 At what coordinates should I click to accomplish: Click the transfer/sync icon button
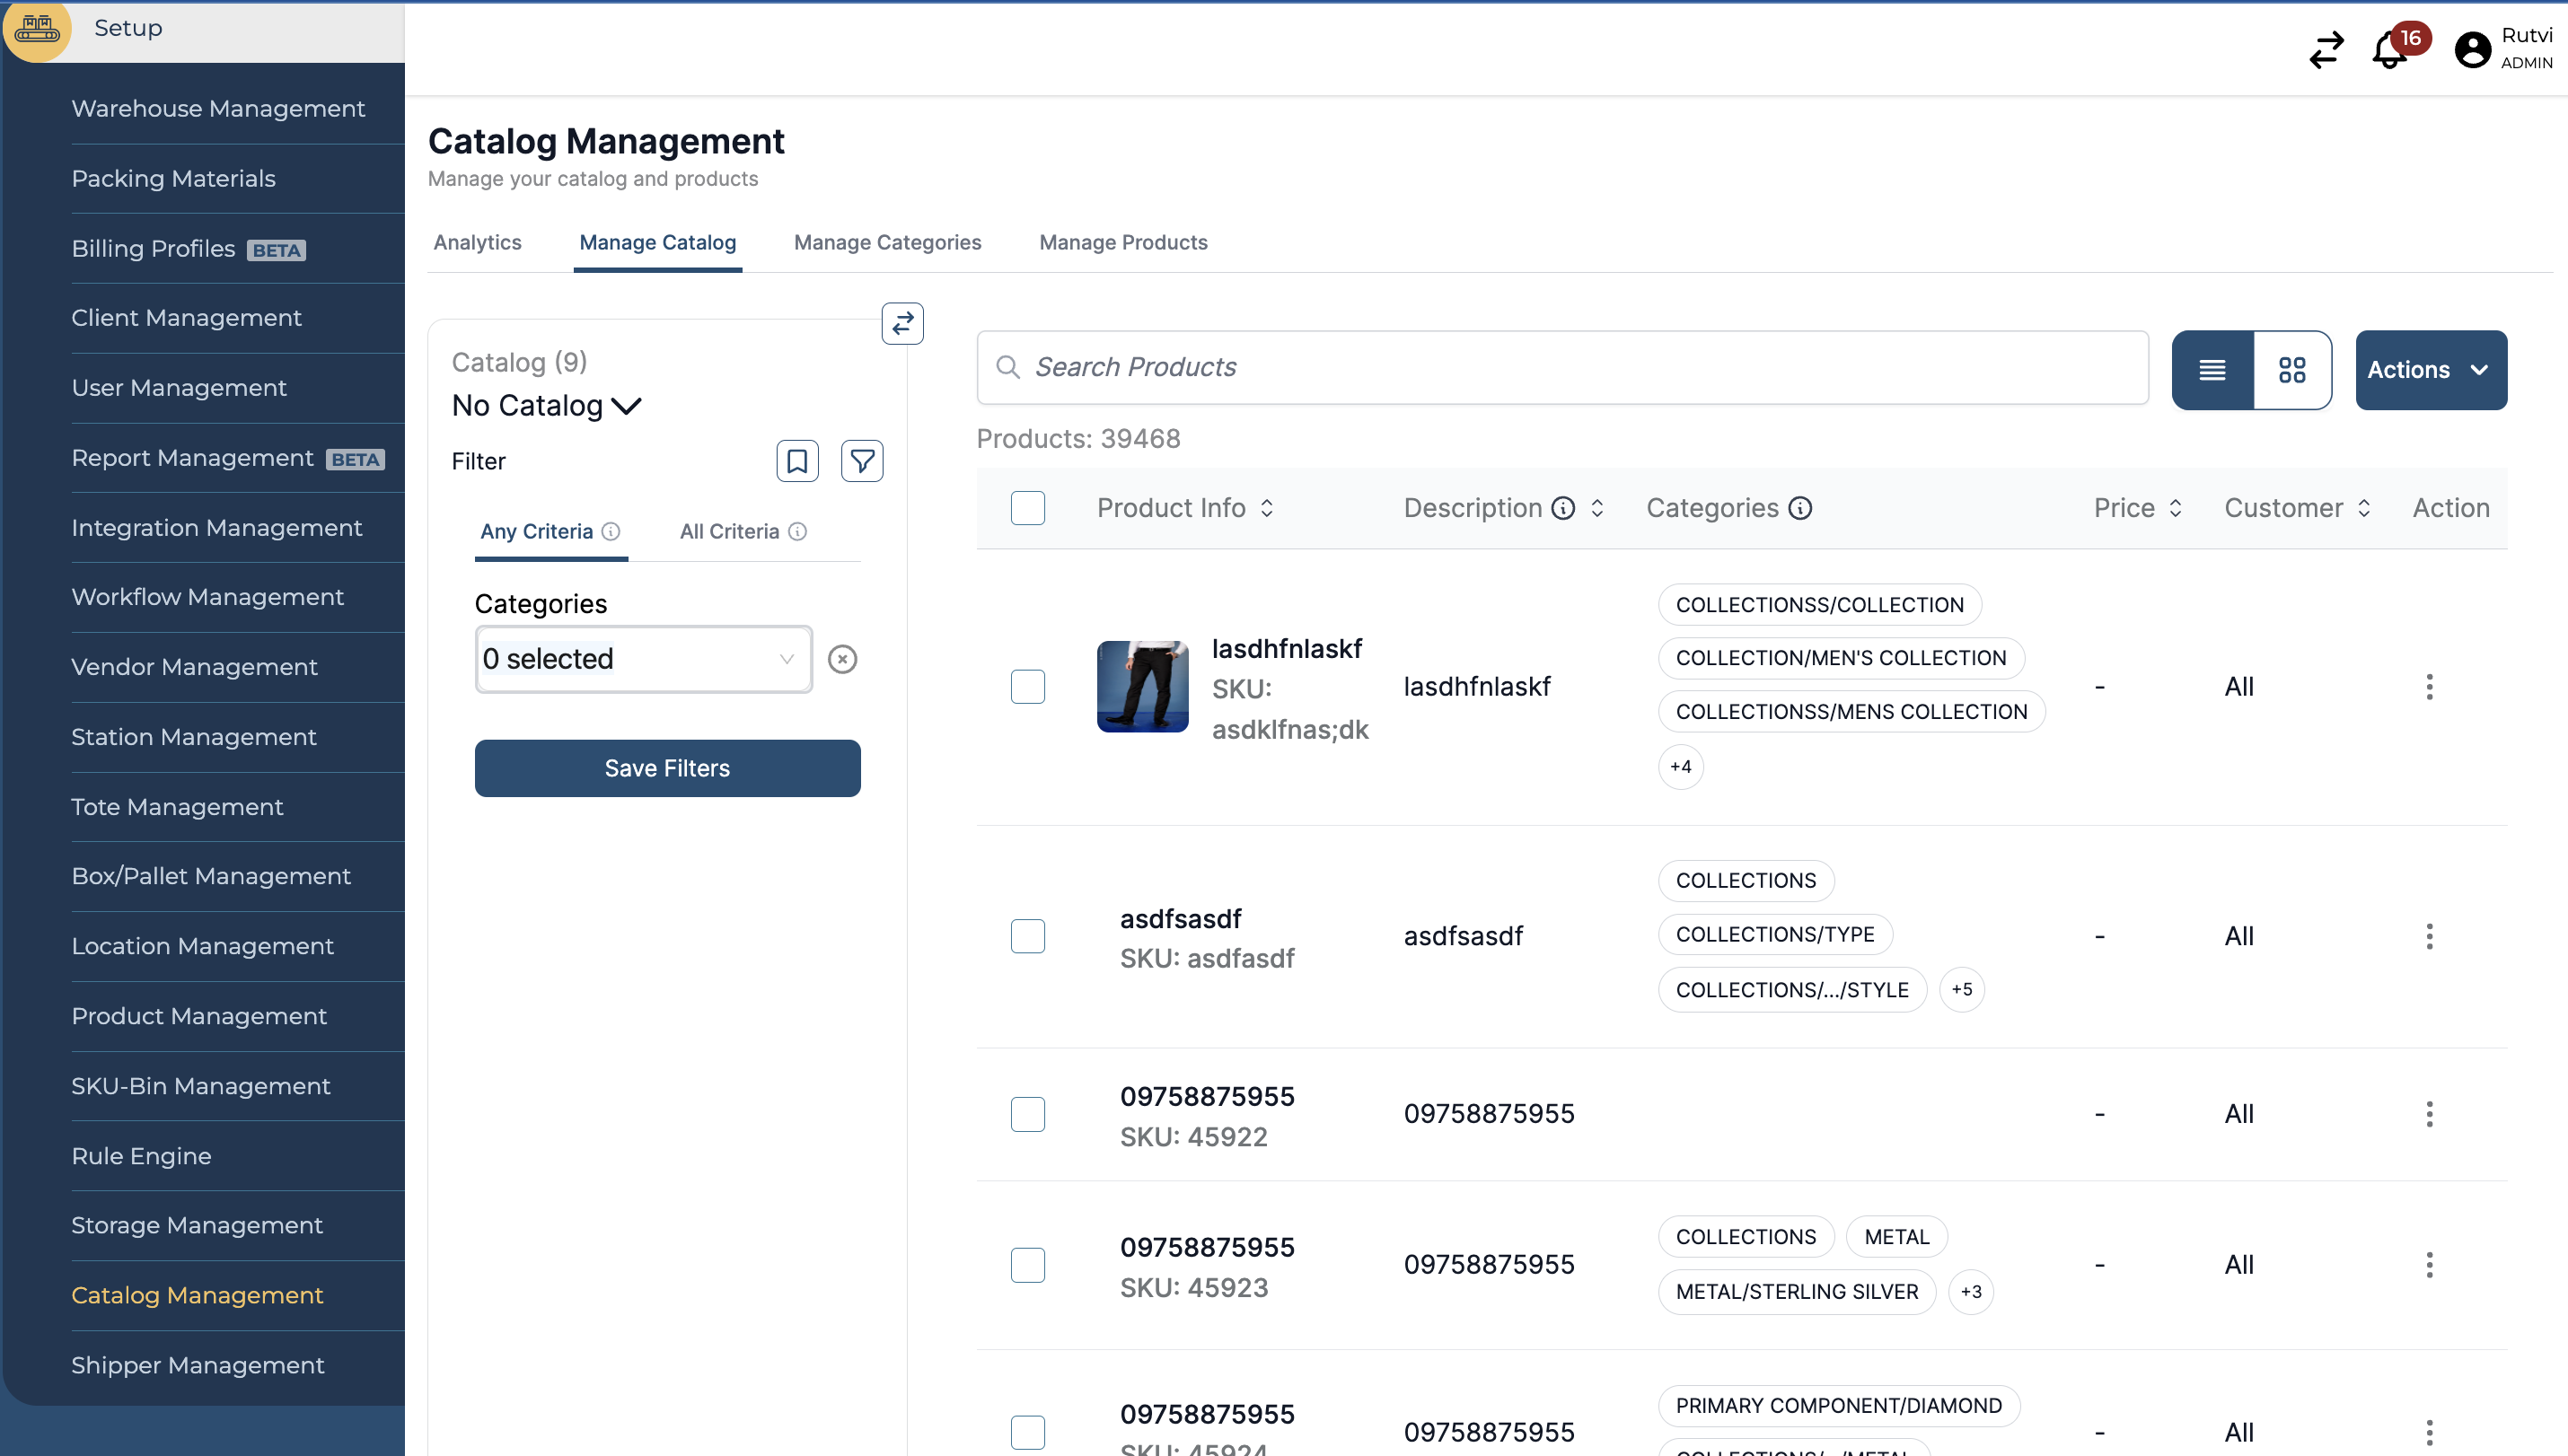pos(901,322)
